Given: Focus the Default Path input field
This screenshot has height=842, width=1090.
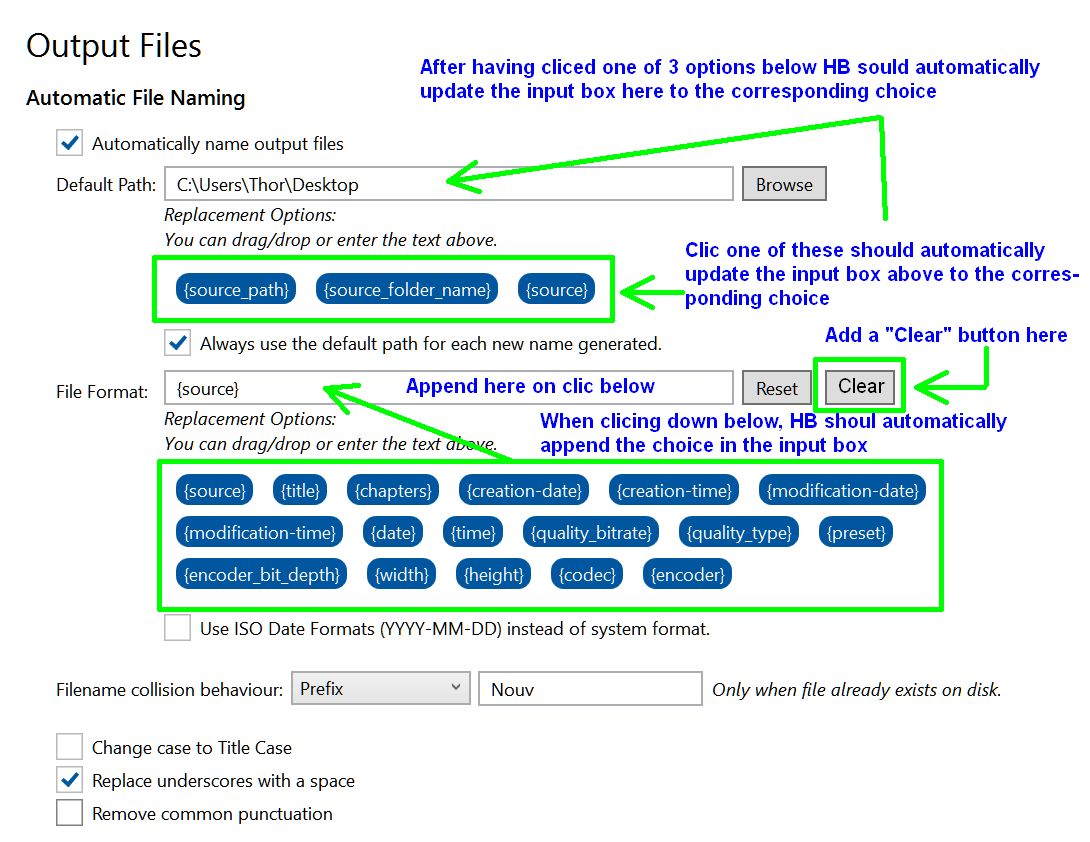Looking at the screenshot, I should coord(449,184).
